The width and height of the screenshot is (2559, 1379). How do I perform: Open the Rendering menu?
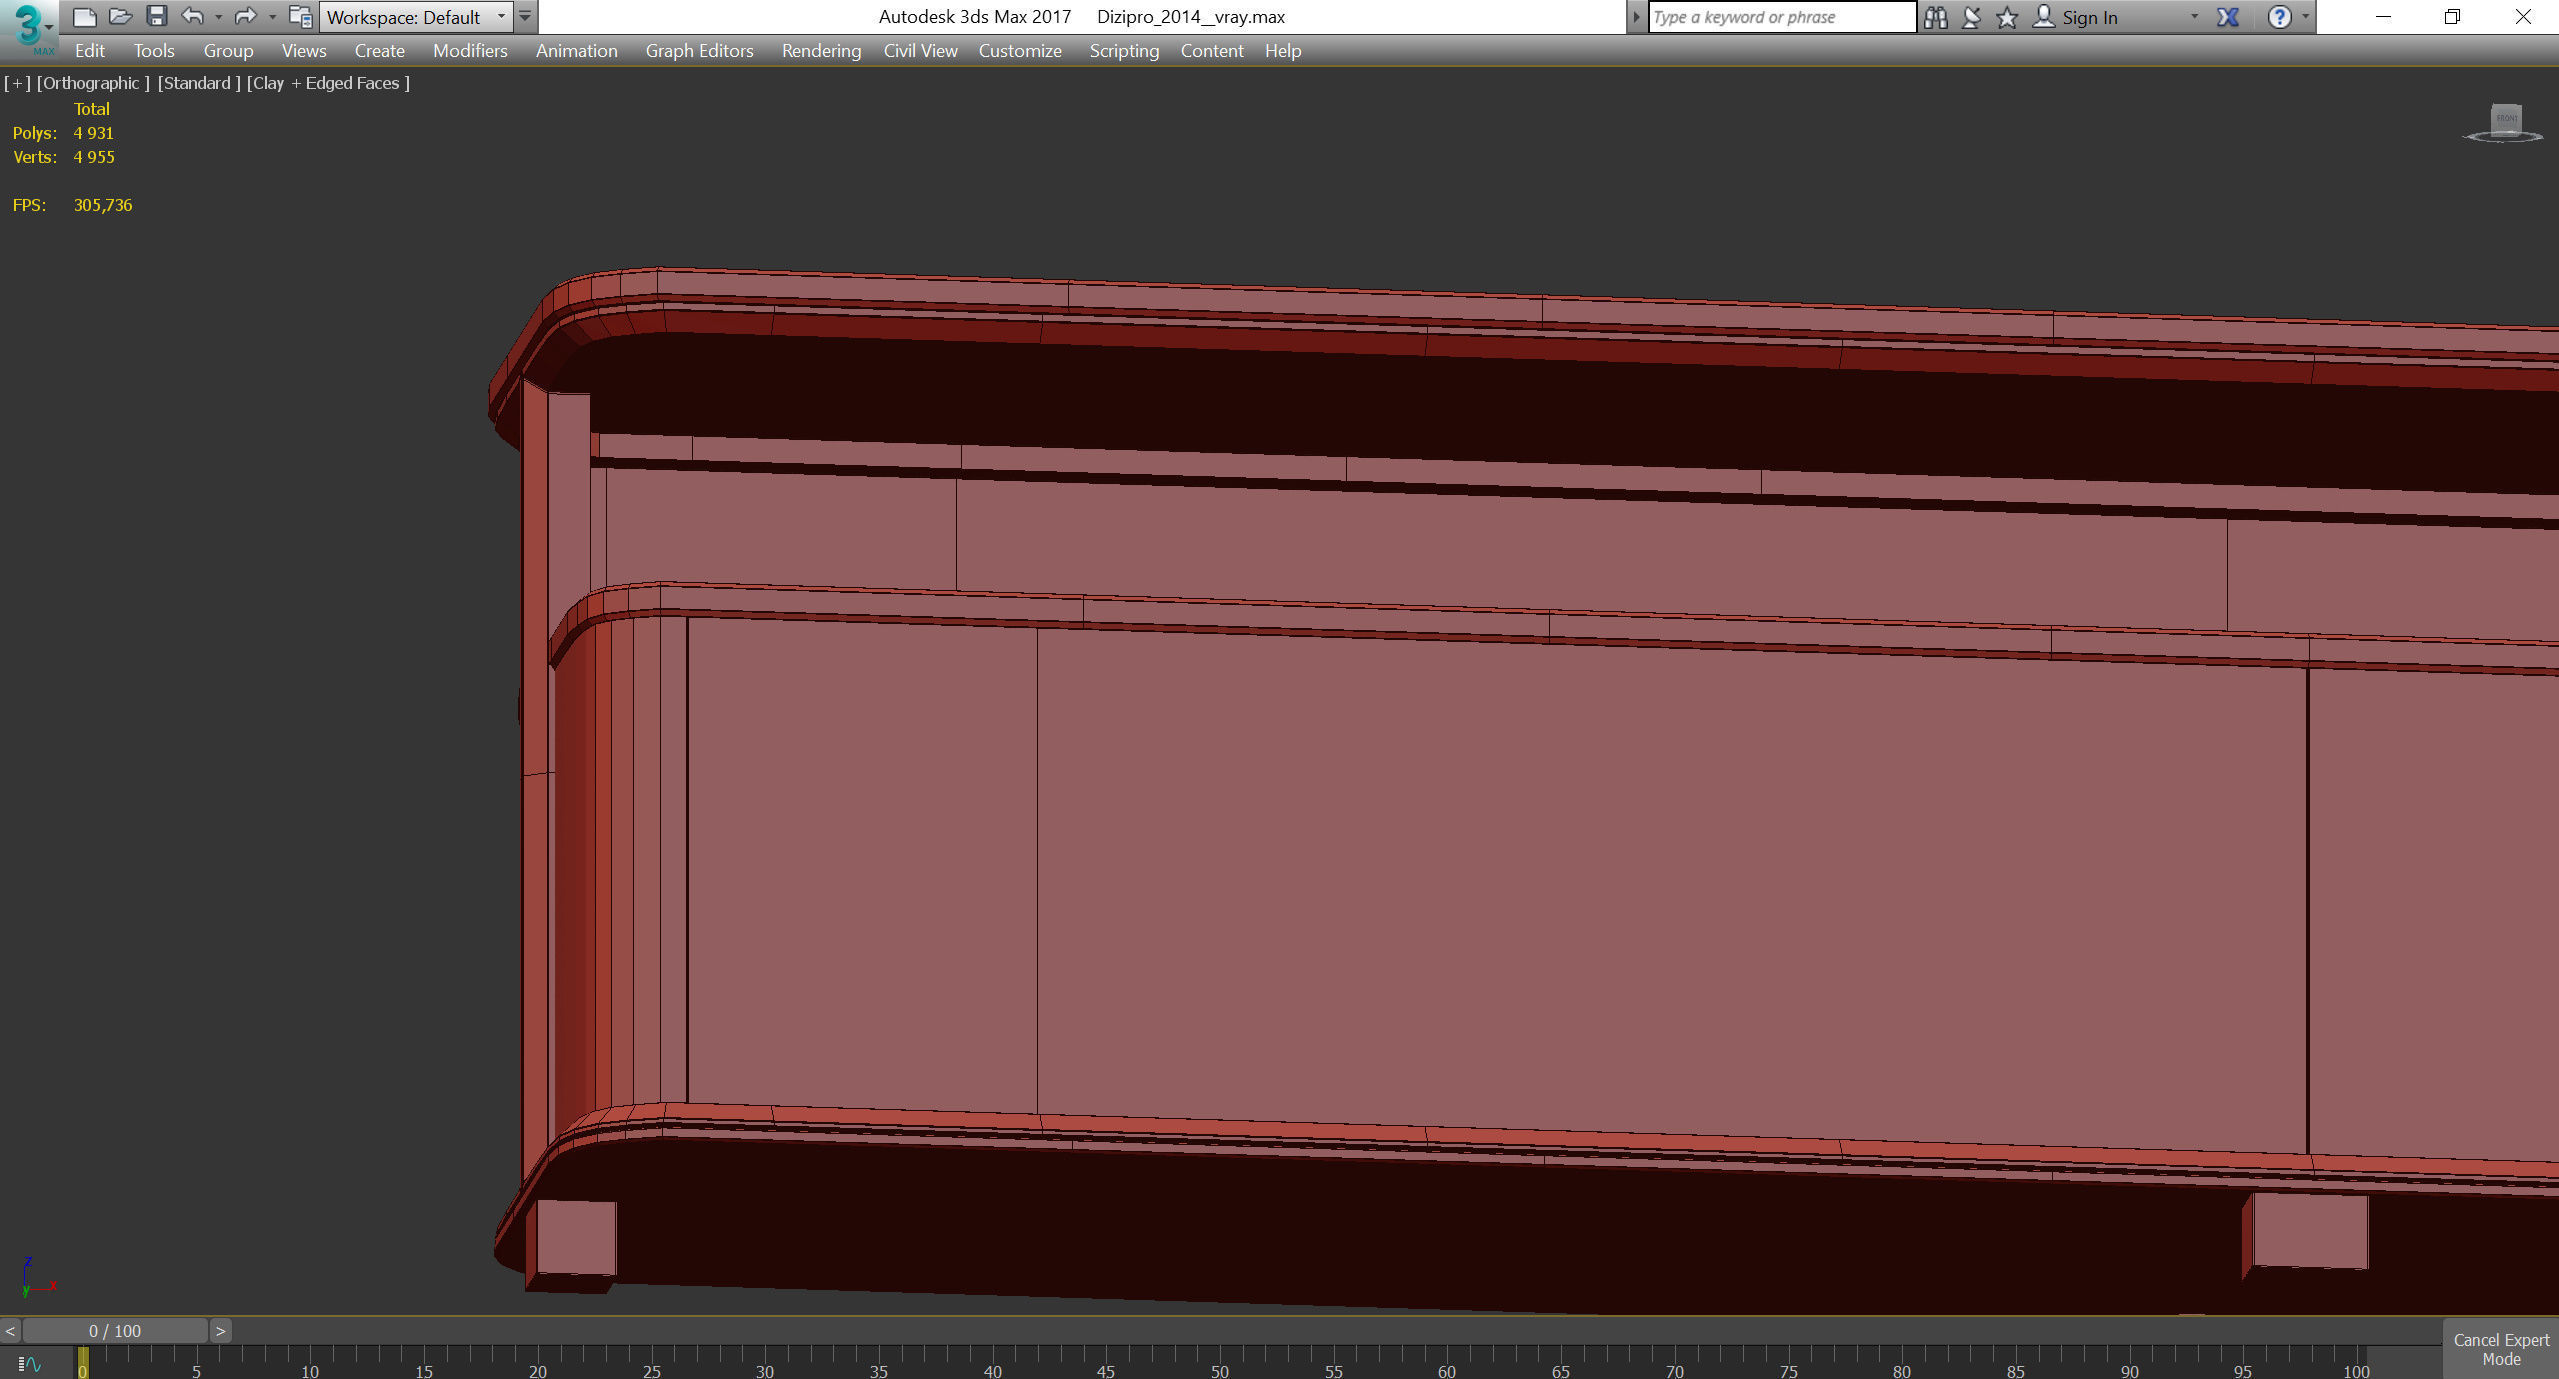820,51
